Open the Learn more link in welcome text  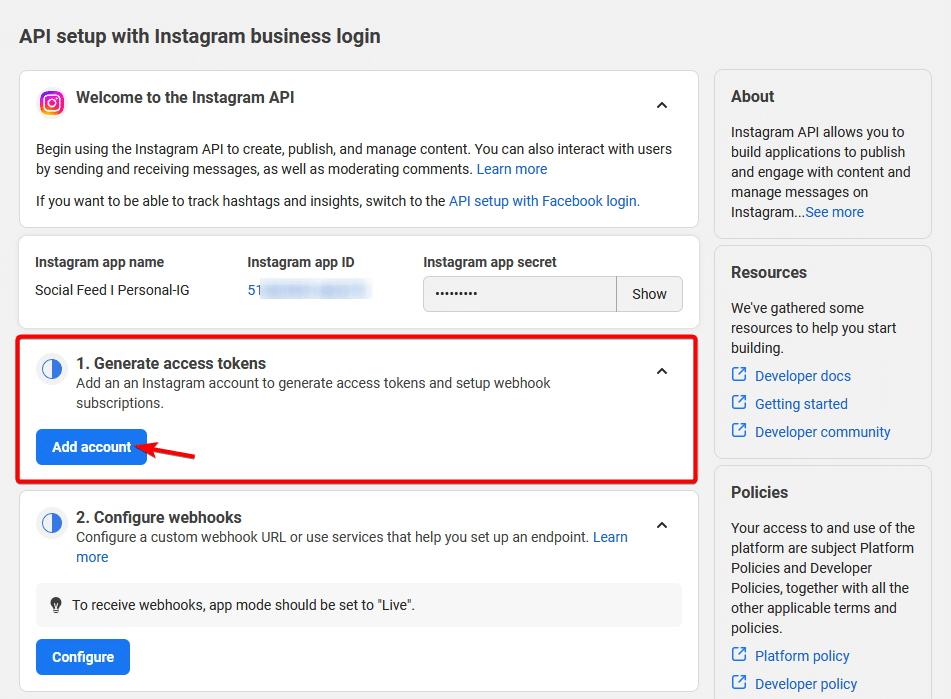(511, 169)
